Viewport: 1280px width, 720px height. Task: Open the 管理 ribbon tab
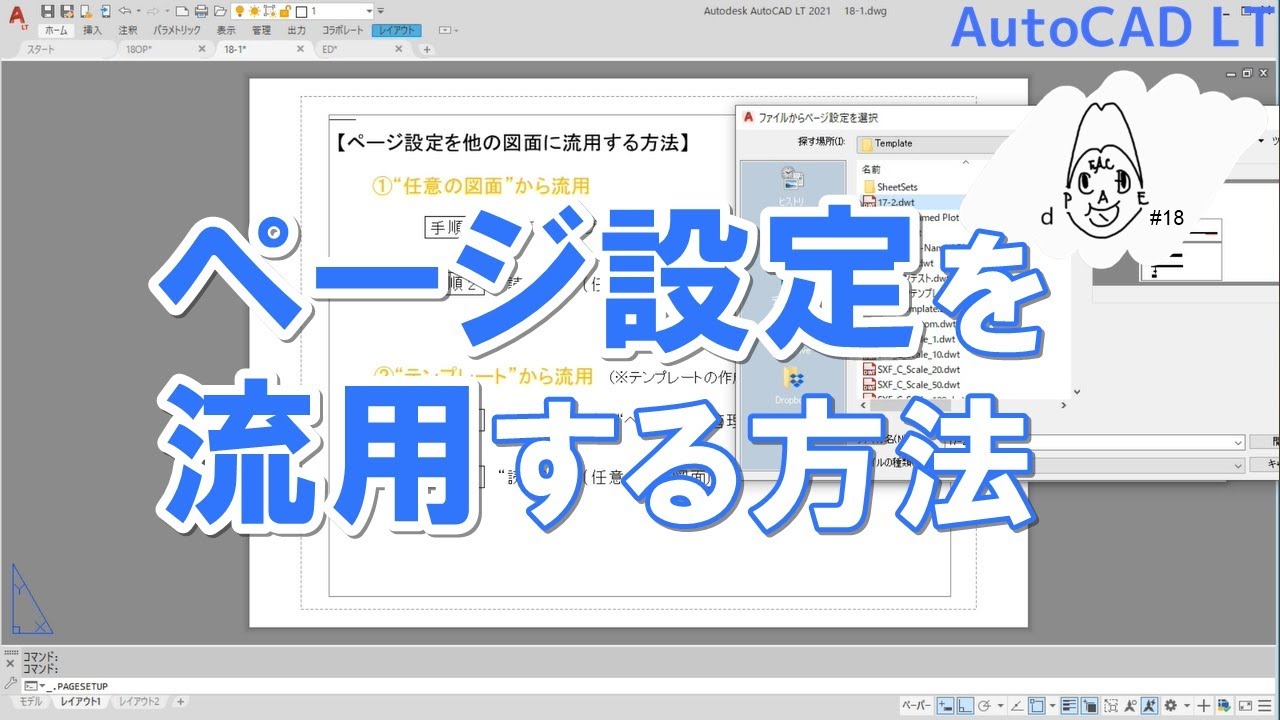261,30
